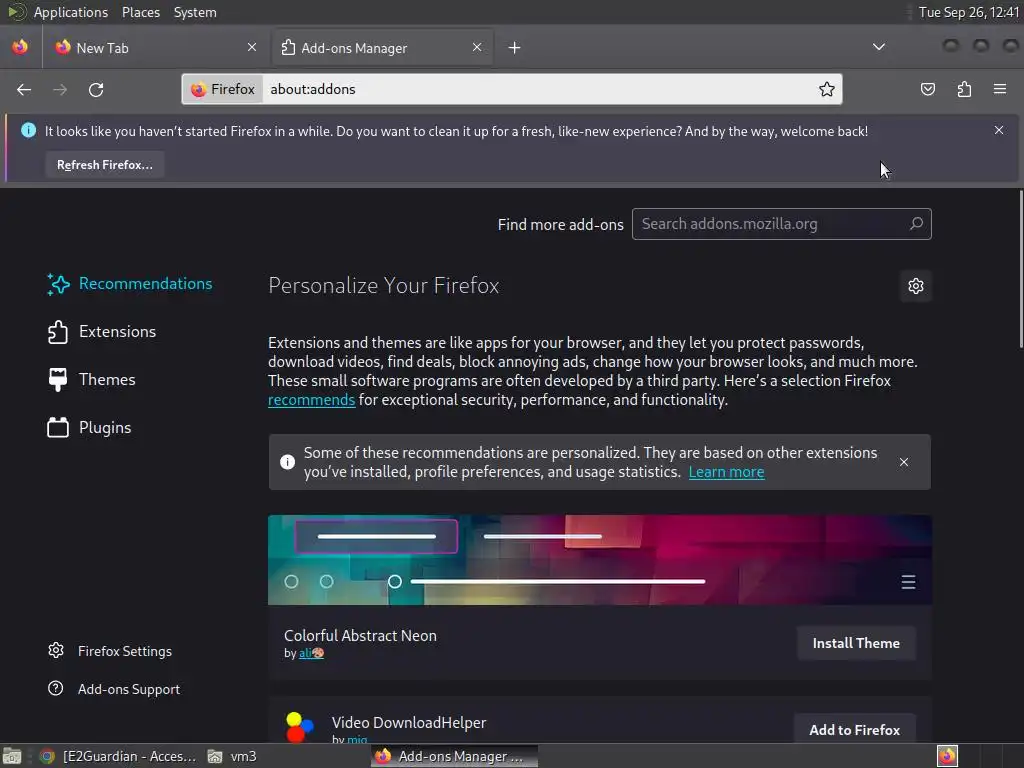Viewport: 1024px width, 768px height.
Task: Open the Places menu
Action: click(x=141, y=12)
